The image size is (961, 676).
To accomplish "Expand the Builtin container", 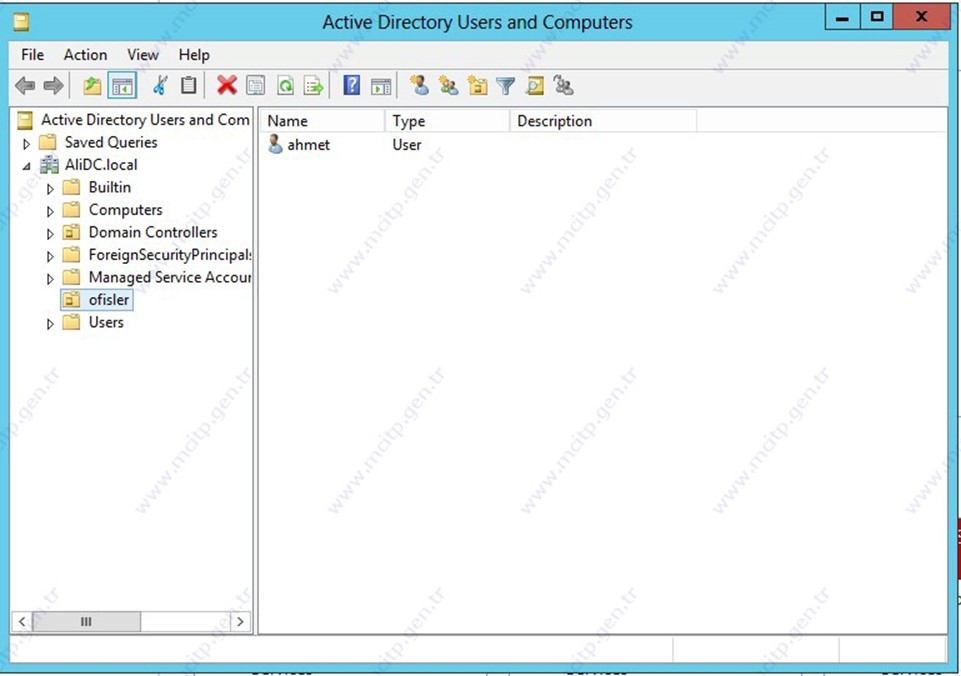I will [x=50, y=189].
